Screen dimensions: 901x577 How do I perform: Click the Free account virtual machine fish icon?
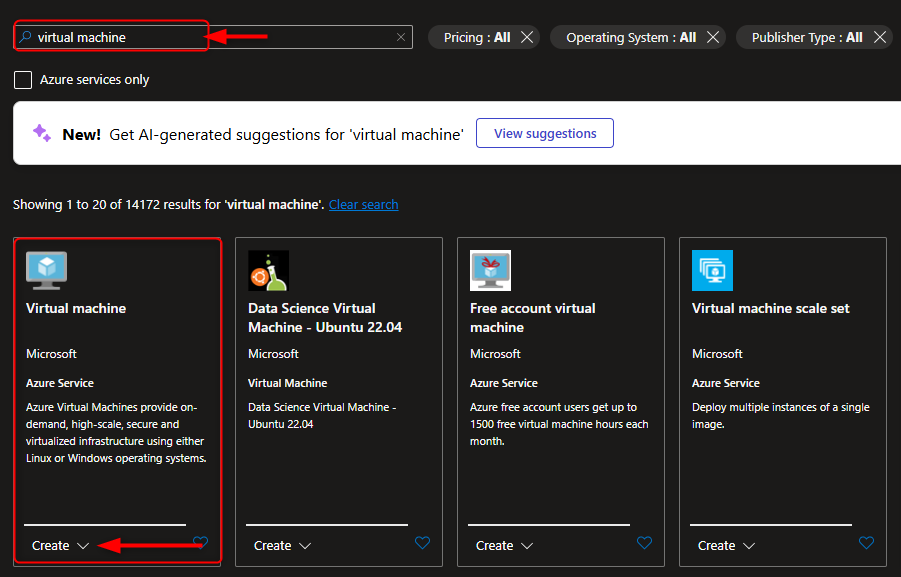pyautogui.click(x=490, y=270)
